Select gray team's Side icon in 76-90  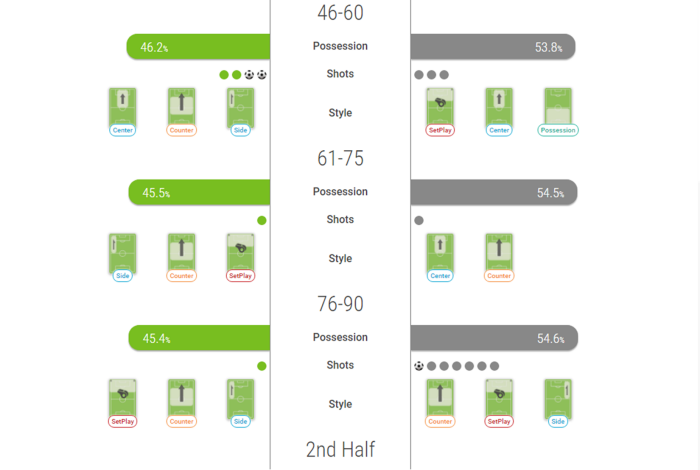point(558,400)
